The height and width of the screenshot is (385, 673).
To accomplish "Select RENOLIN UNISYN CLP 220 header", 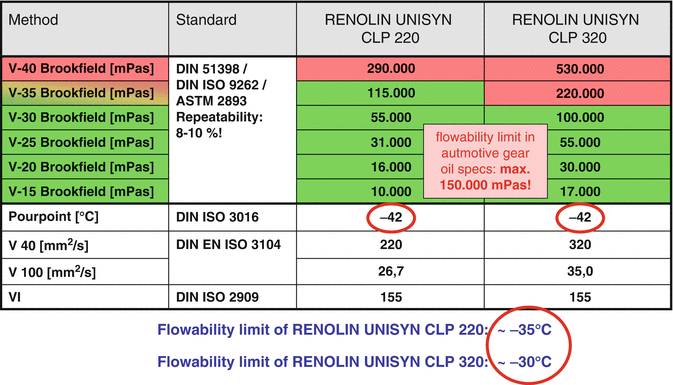I will [x=390, y=29].
